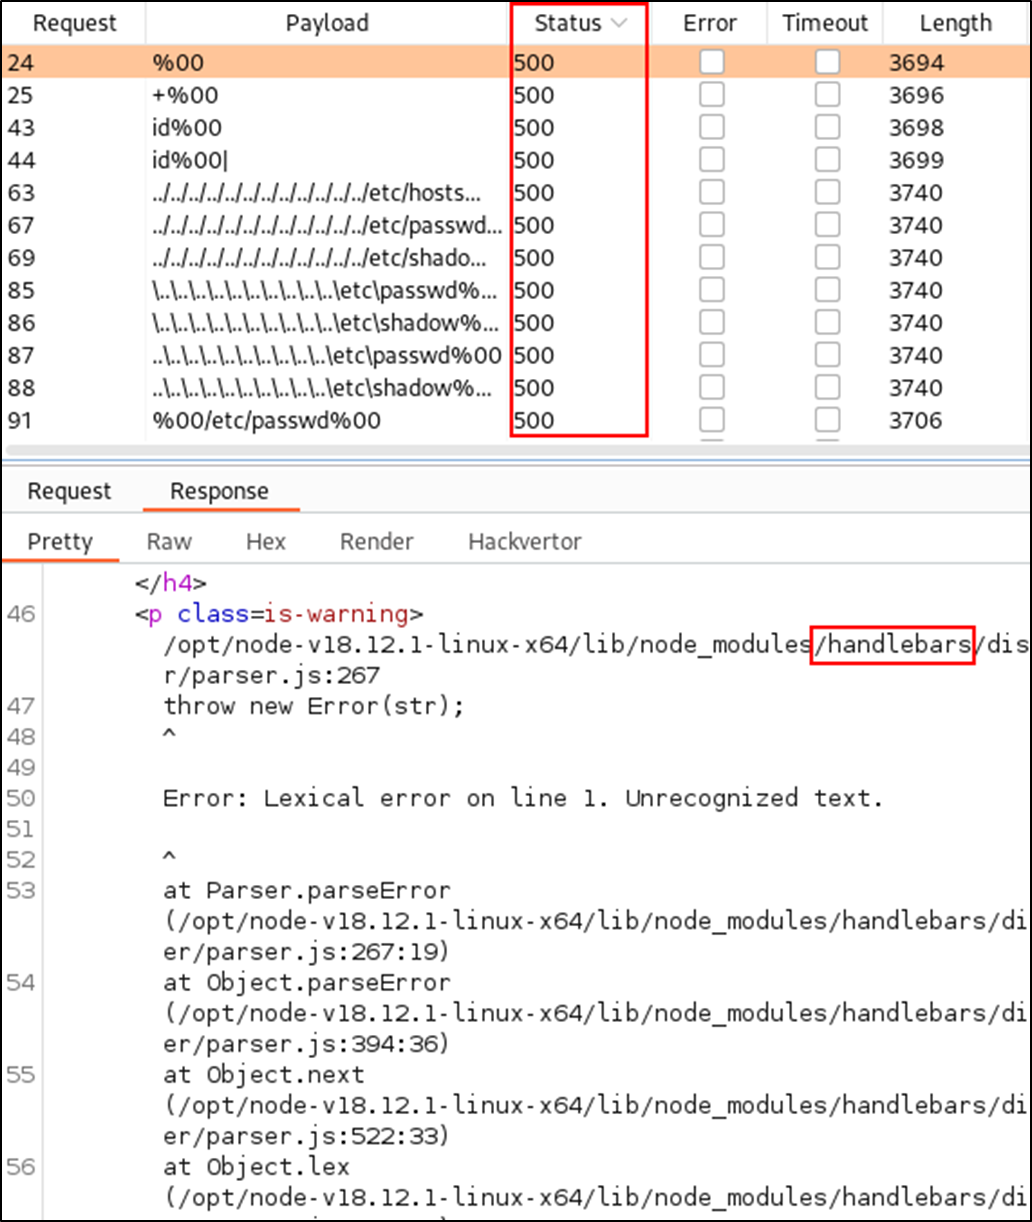
Task: Switch to the Request tab
Action: (69, 491)
